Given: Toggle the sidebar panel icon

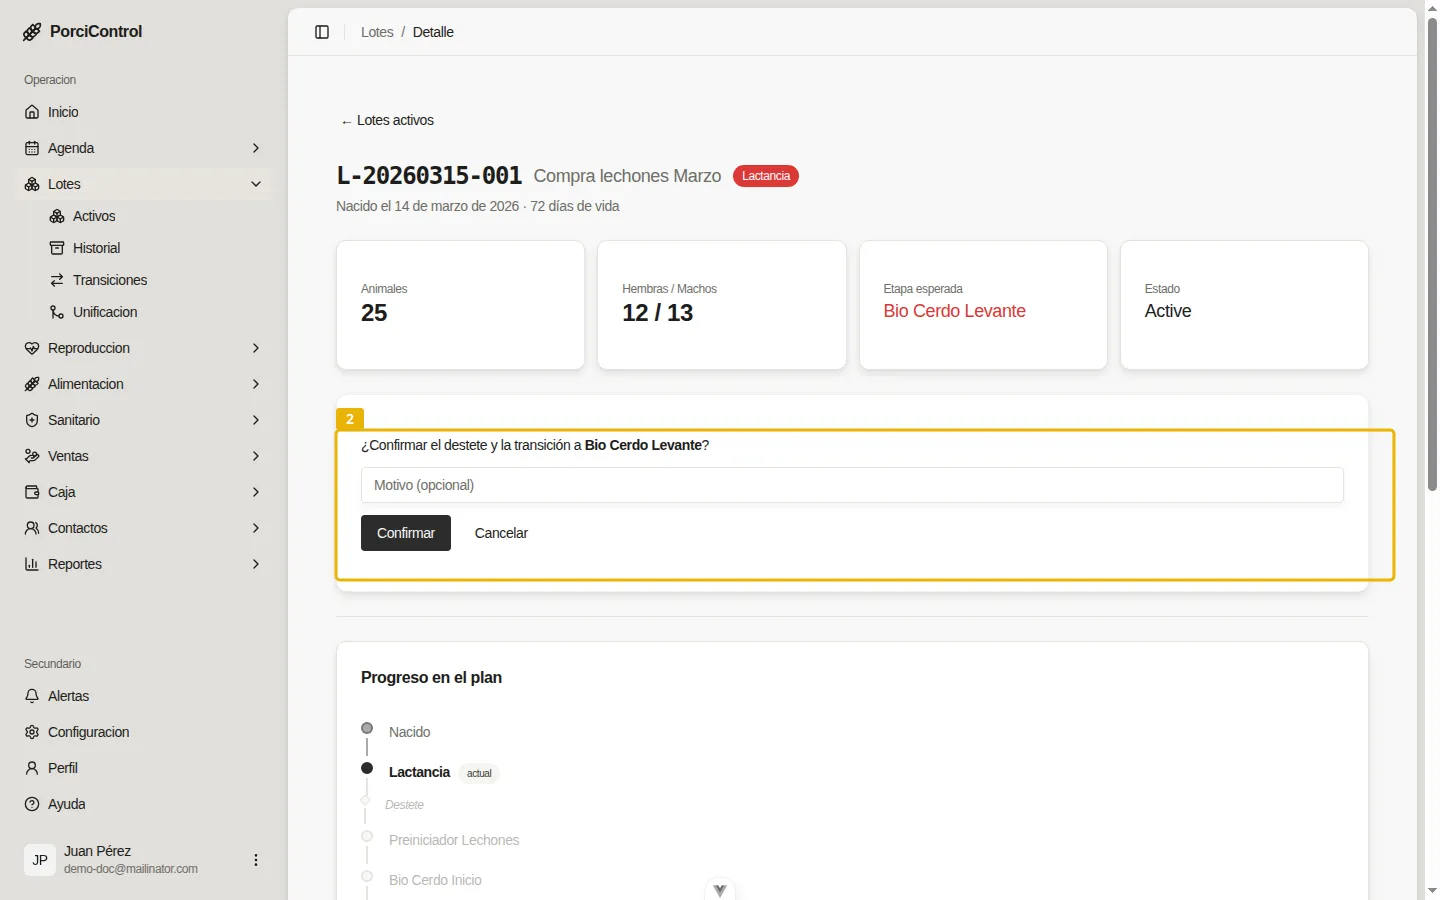Looking at the screenshot, I should tap(322, 32).
